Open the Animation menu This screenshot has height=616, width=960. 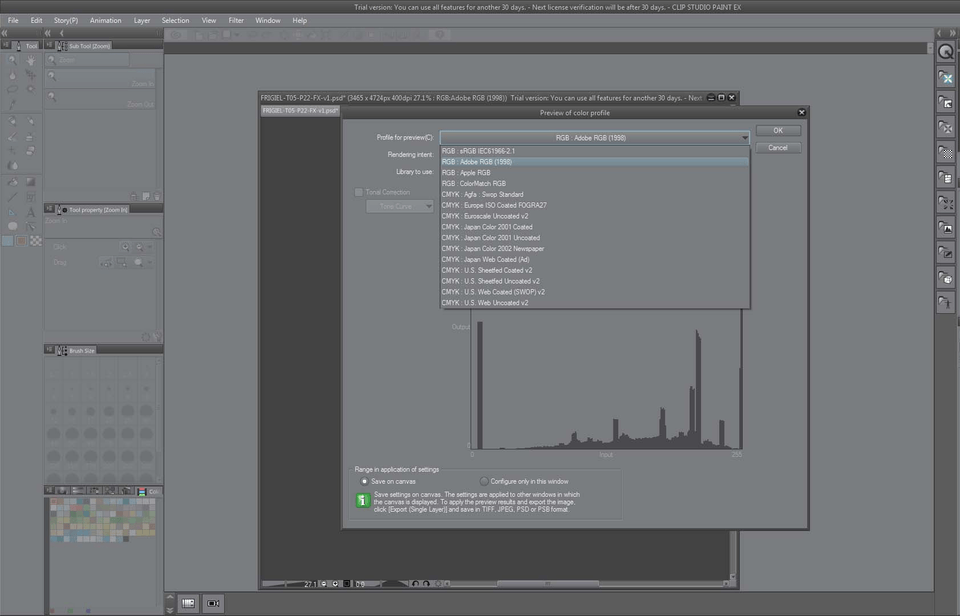click(x=105, y=20)
